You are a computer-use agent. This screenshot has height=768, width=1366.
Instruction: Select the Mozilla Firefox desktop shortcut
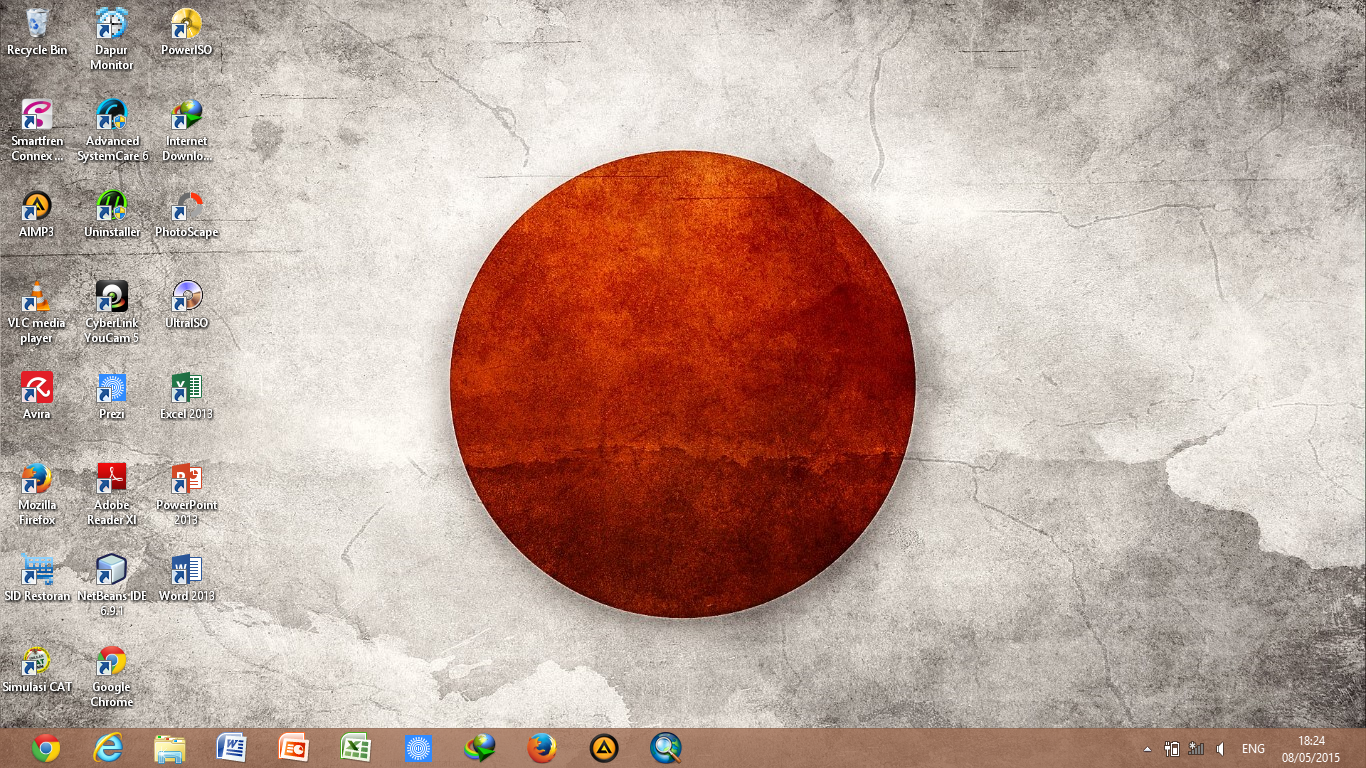(x=37, y=494)
